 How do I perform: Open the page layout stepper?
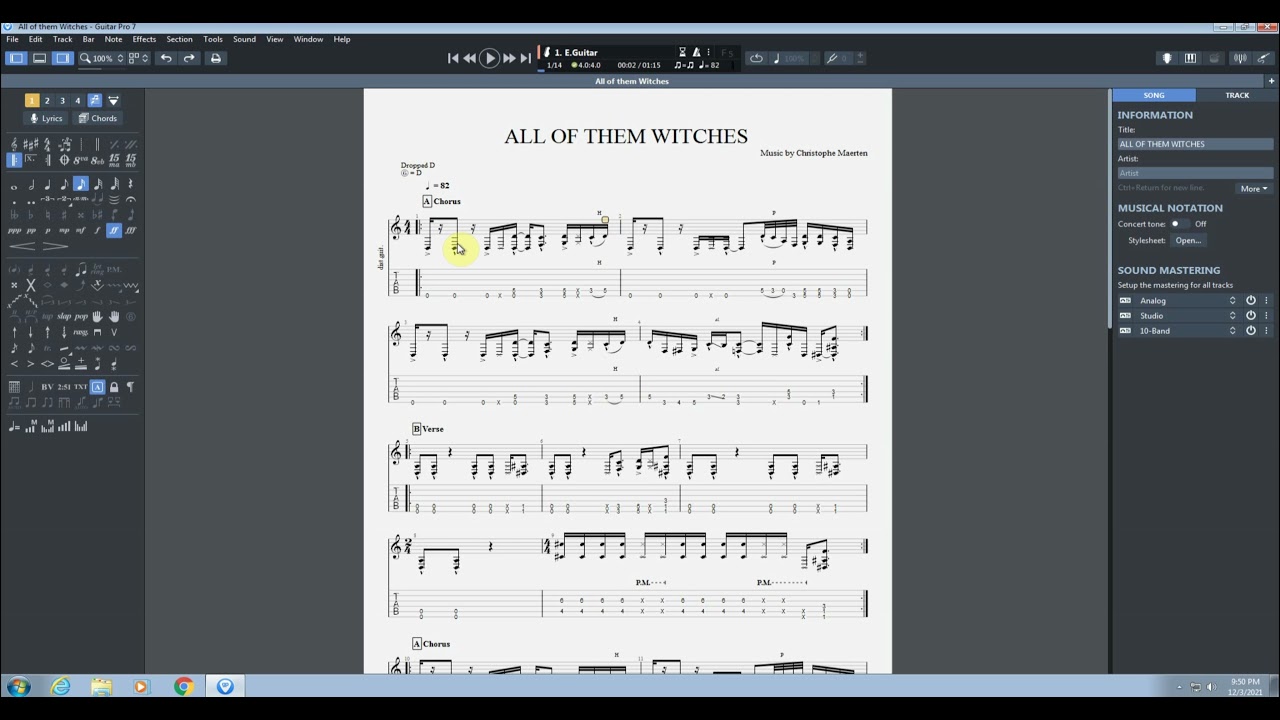pos(145,58)
